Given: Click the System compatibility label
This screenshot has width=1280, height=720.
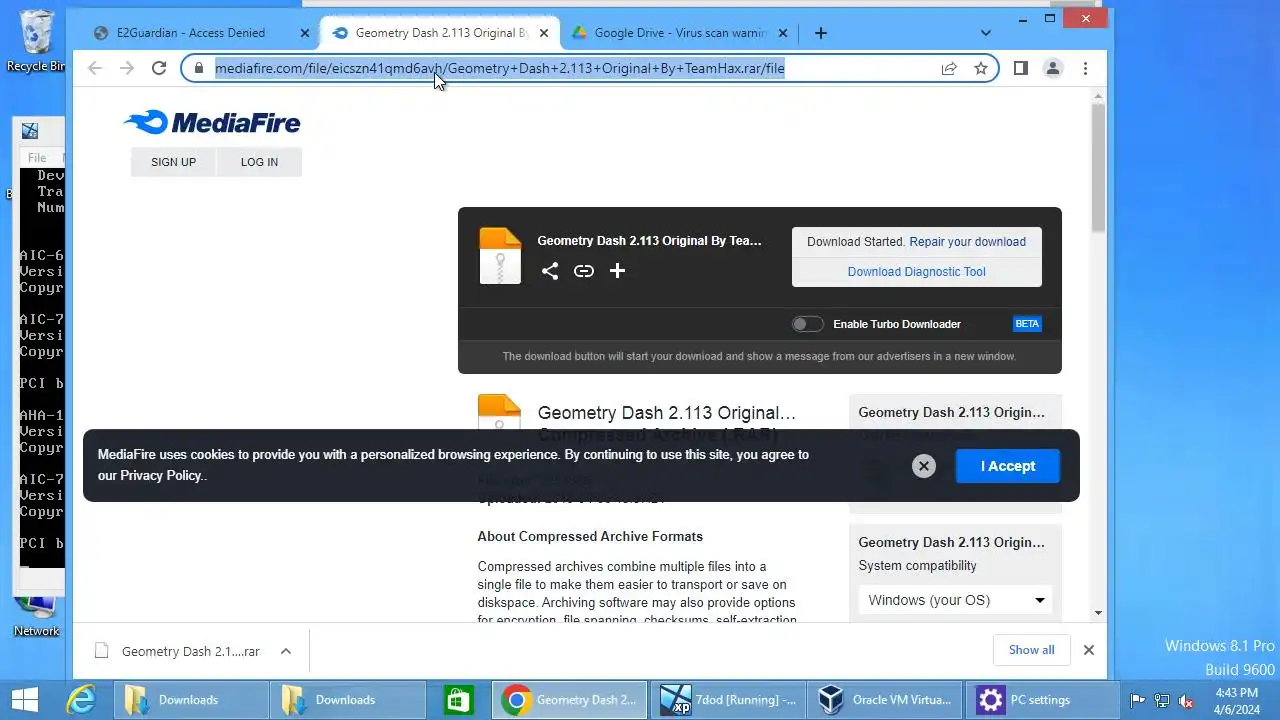Looking at the screenshot, I should click(x=917, y=566).
